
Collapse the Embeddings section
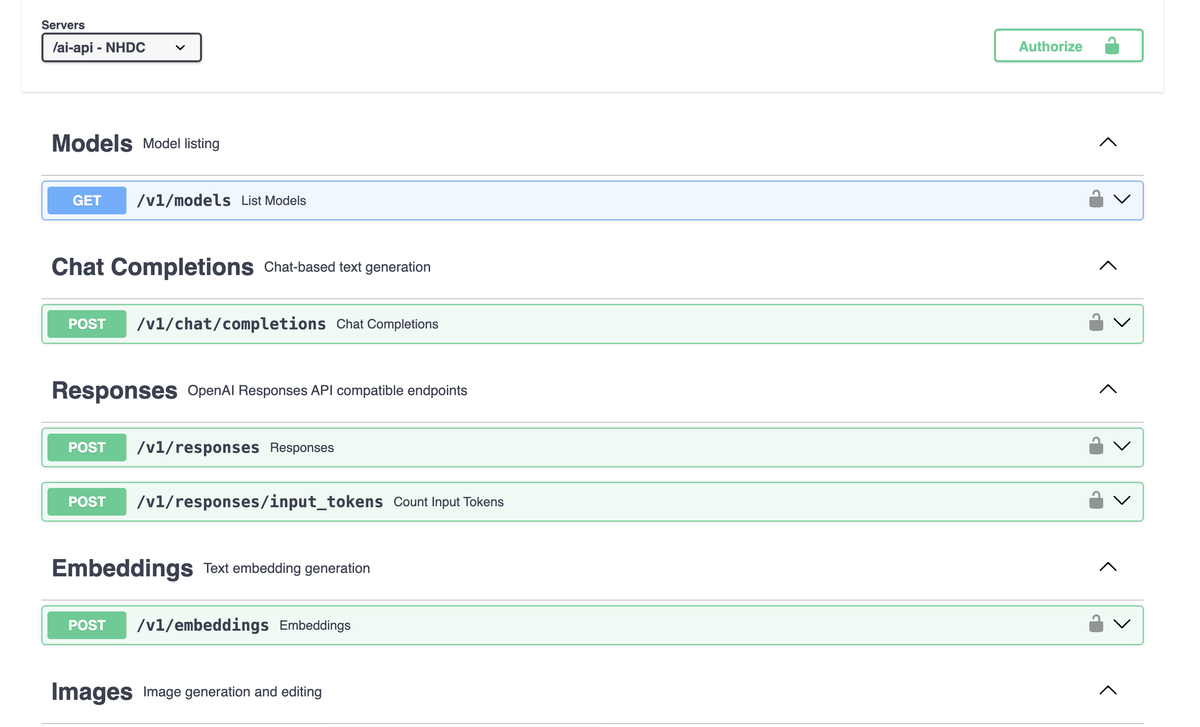[1108, 567]
